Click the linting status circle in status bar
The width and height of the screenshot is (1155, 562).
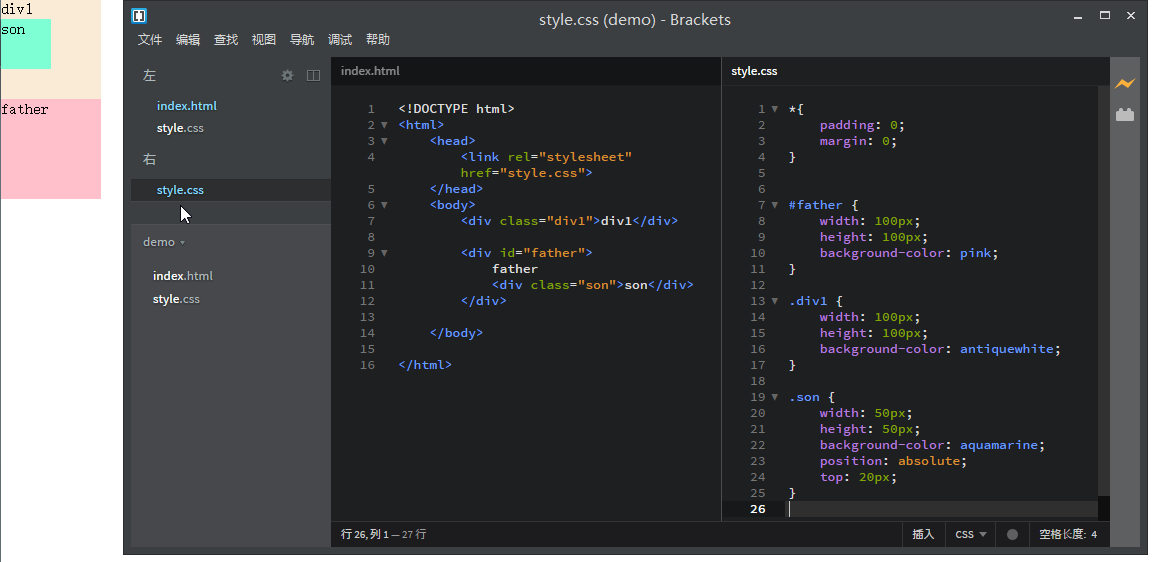click(1012, 535)
